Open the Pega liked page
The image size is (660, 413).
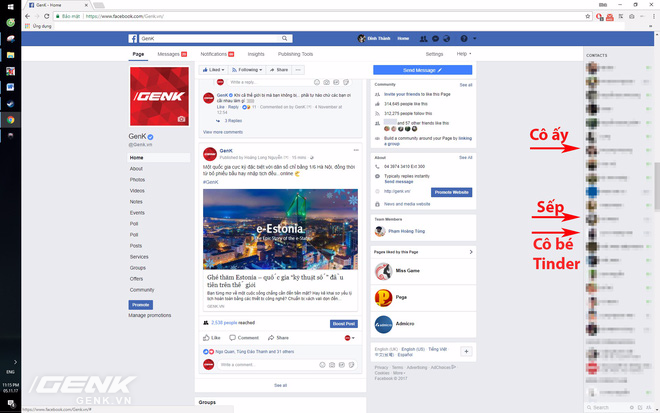[x=401, y=297]
